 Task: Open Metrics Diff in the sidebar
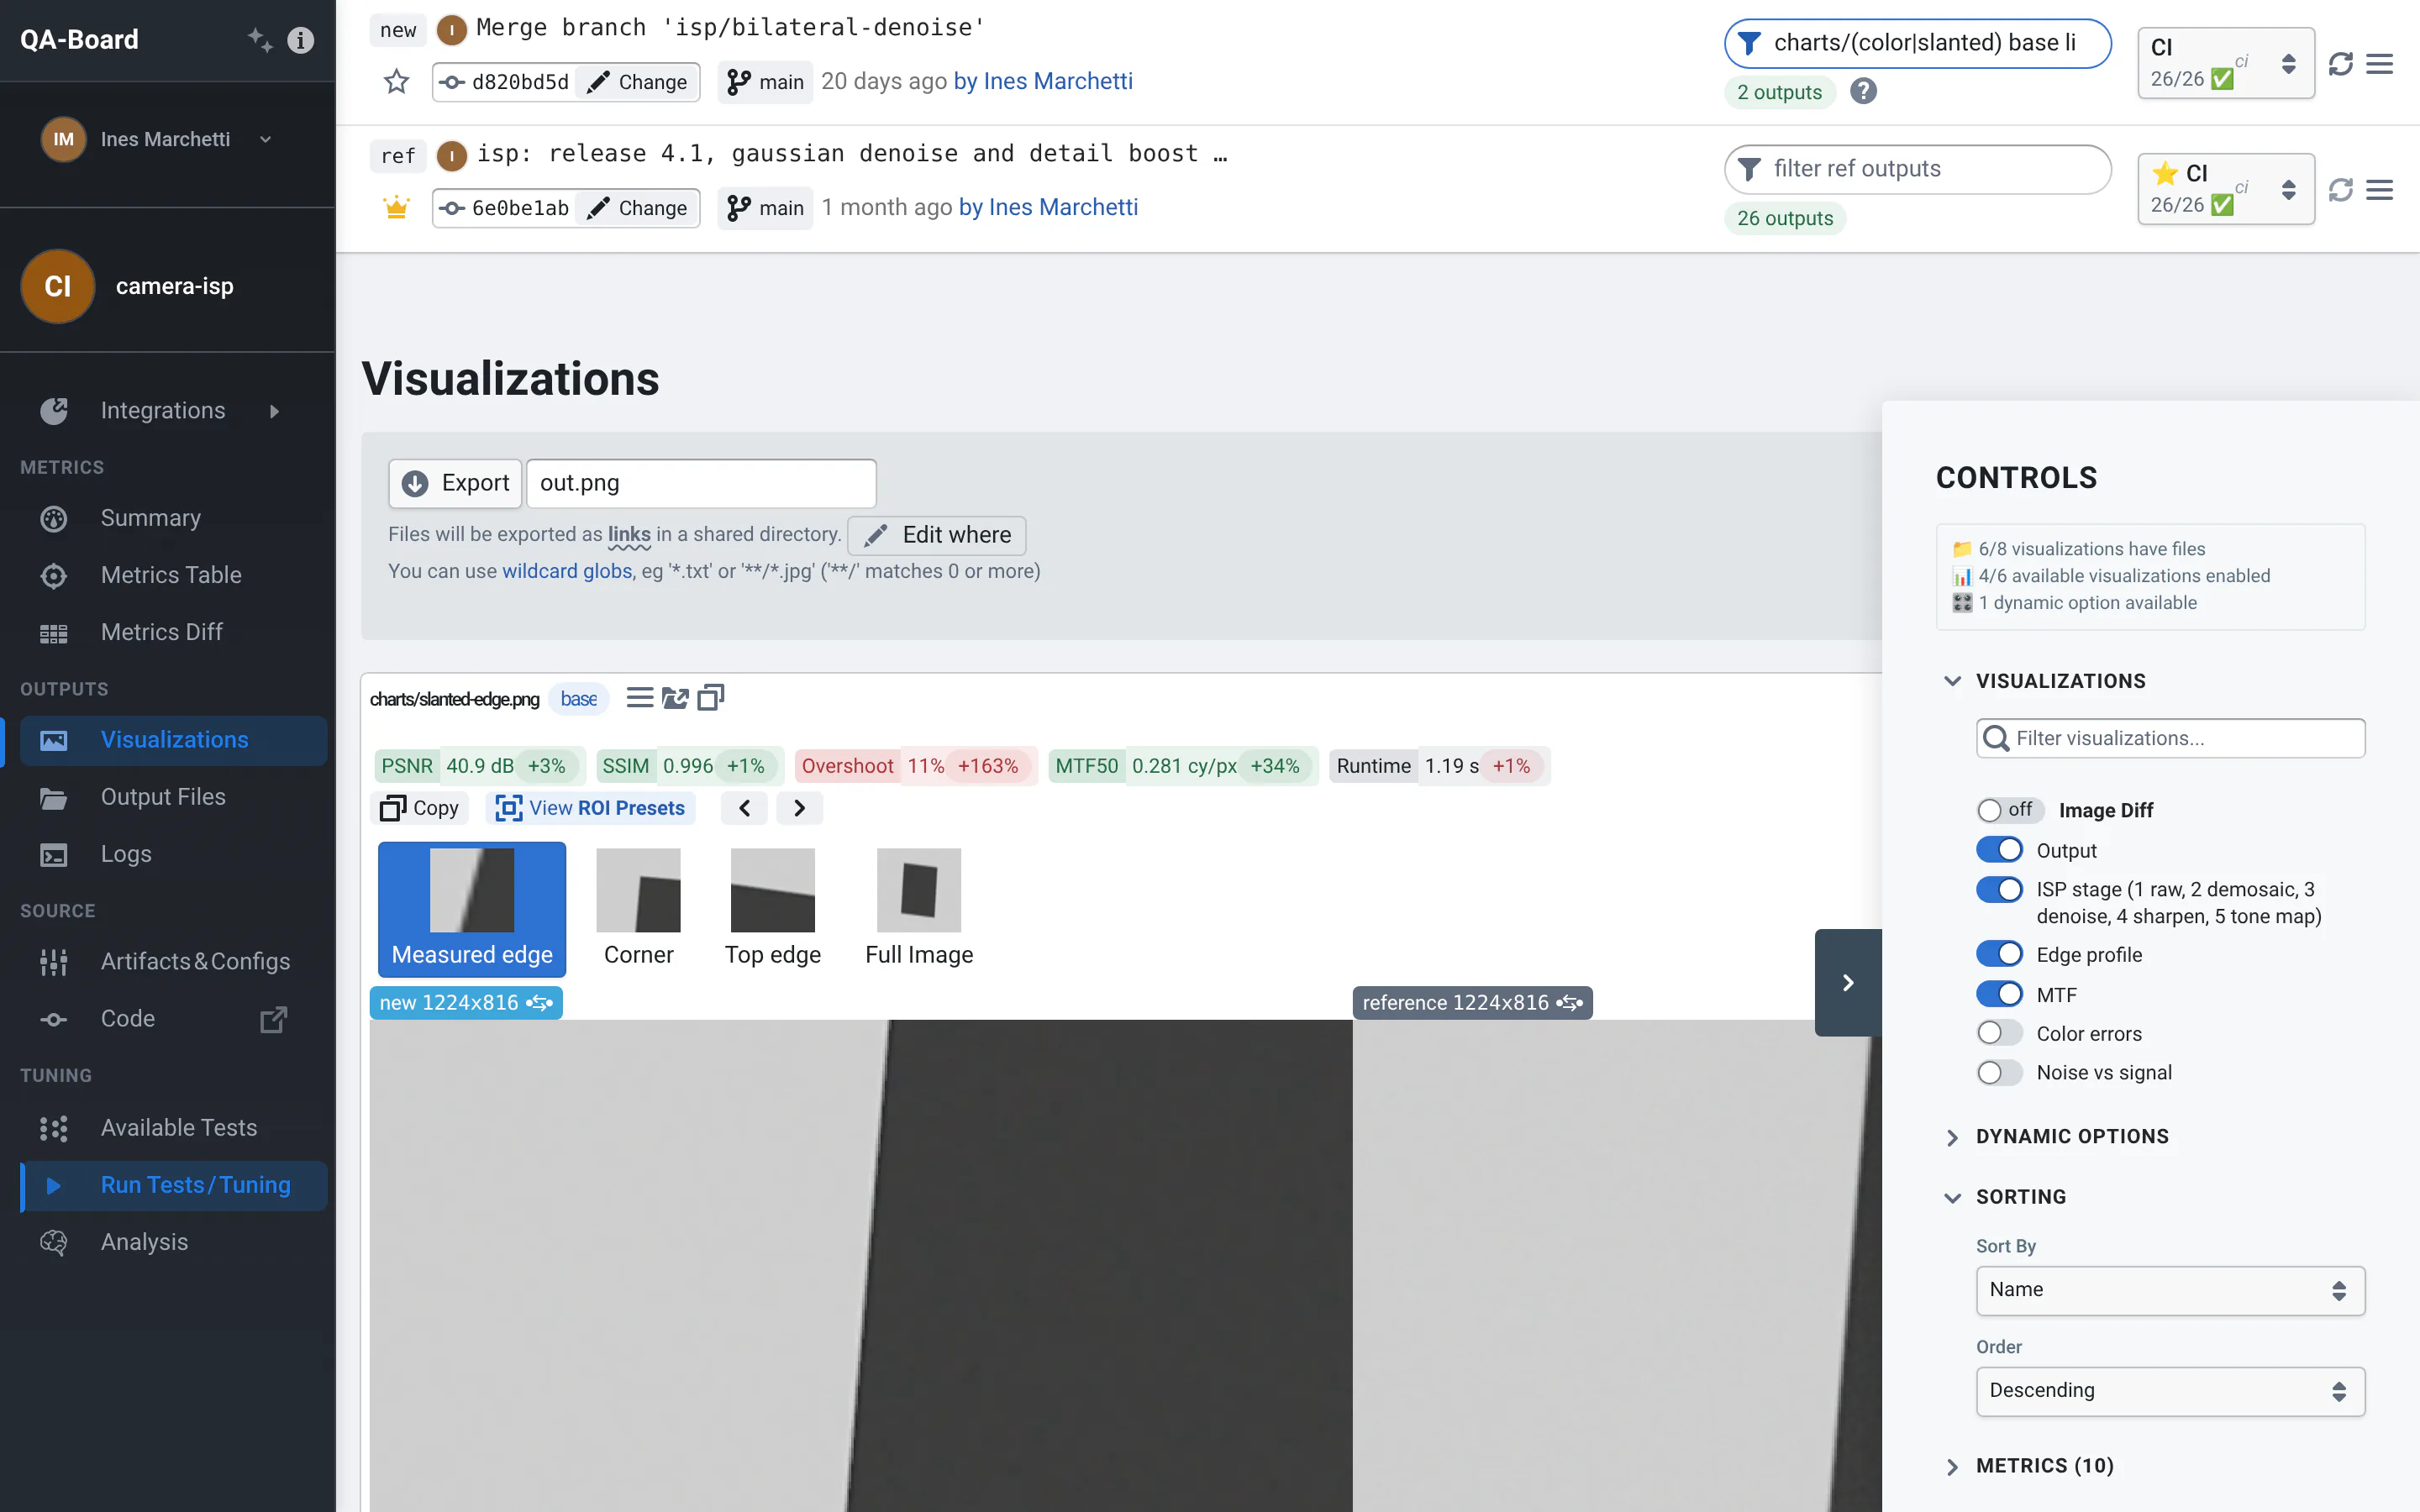tap(174, 632)
